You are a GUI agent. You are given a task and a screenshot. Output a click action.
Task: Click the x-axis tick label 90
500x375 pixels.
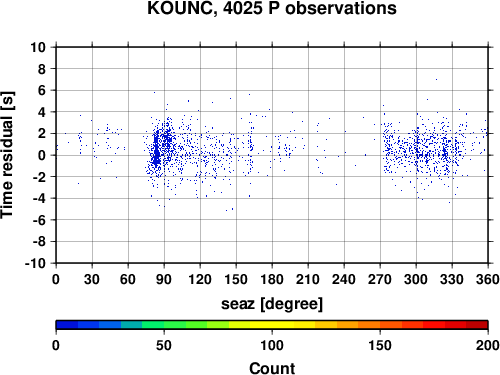[x=164, y=279]
